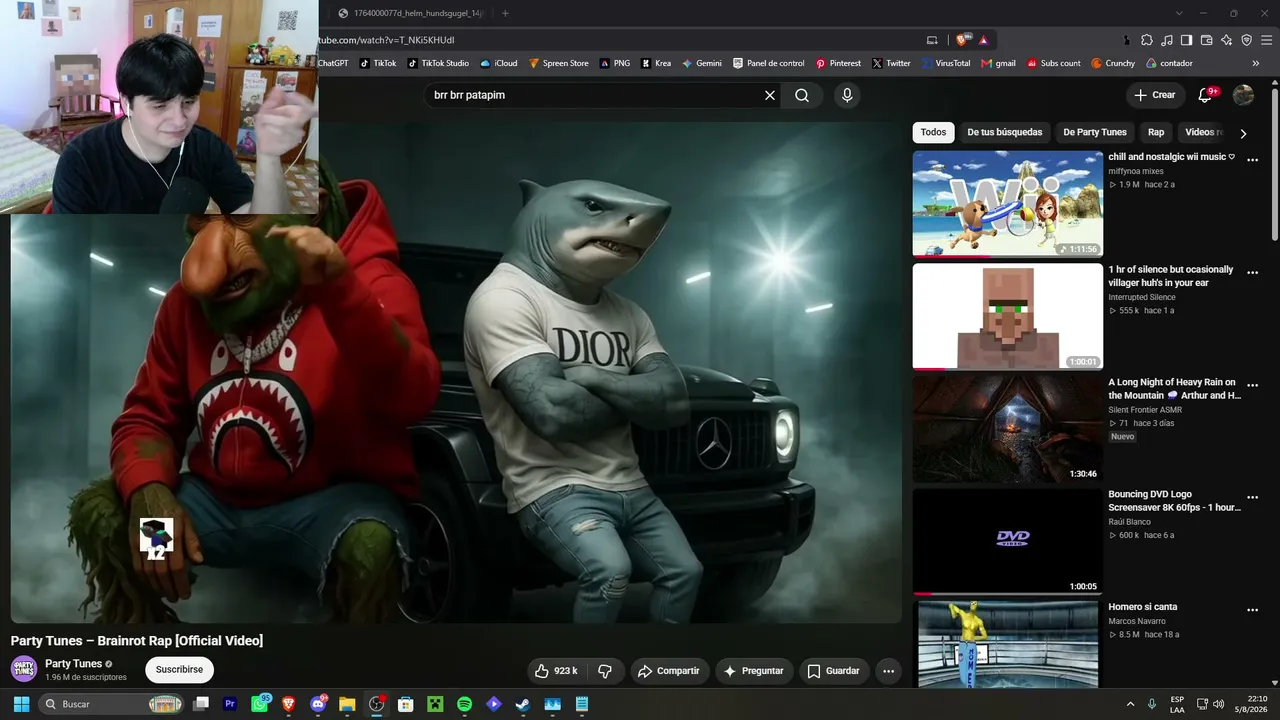Click the Preguntar button
This screenshot has width=1280, height=720.
(x=754, y=671)
